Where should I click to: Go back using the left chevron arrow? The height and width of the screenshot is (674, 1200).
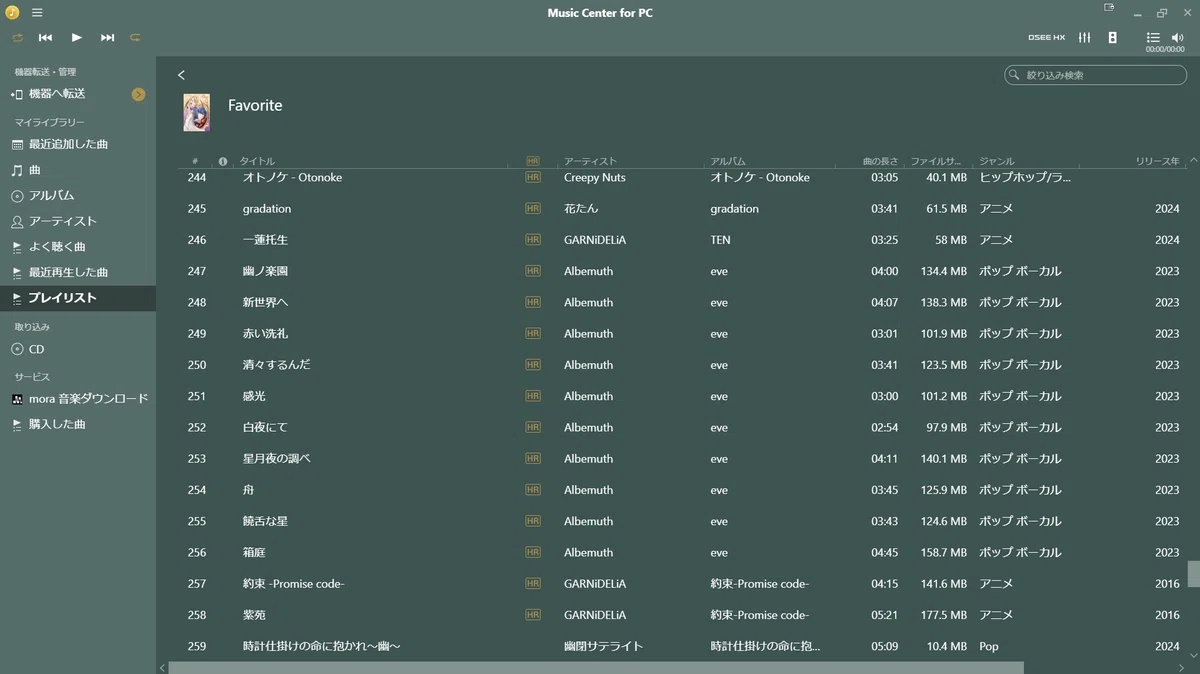(x=181, y=75)
